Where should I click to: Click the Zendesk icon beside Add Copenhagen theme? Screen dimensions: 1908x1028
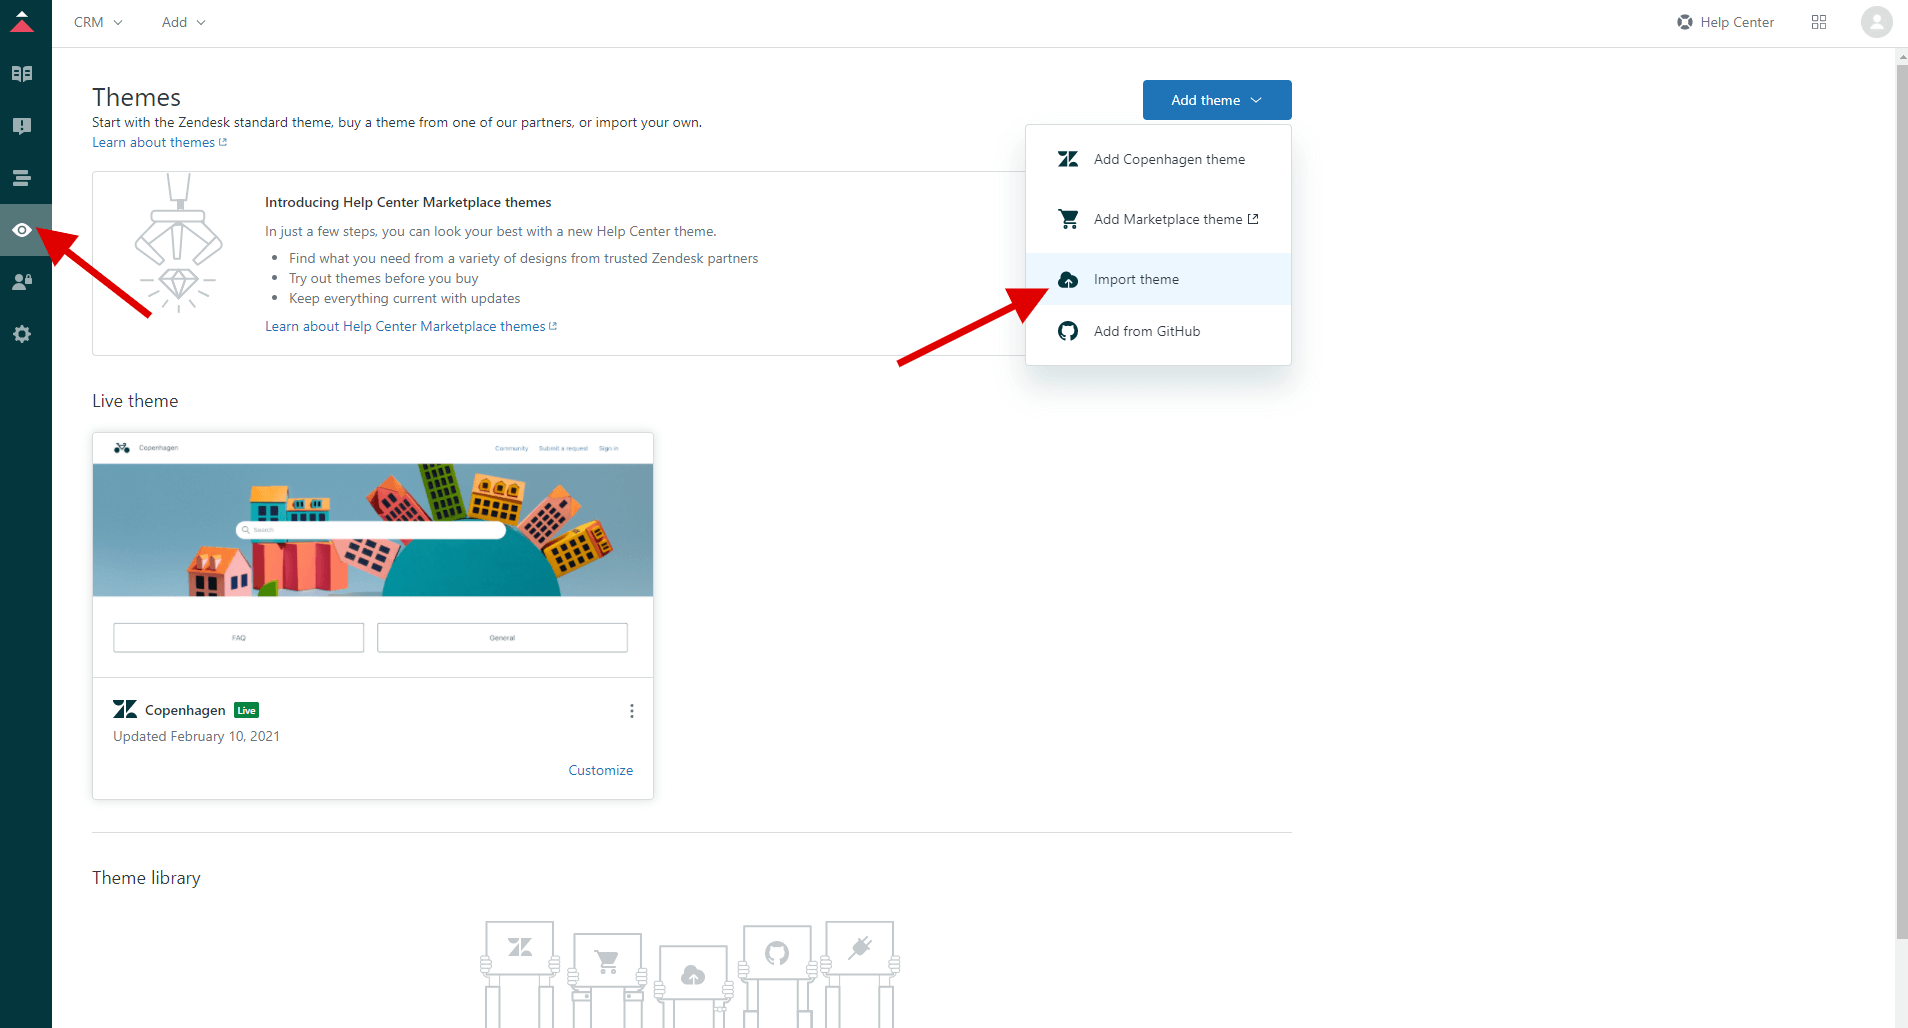tap(1068, 159)
